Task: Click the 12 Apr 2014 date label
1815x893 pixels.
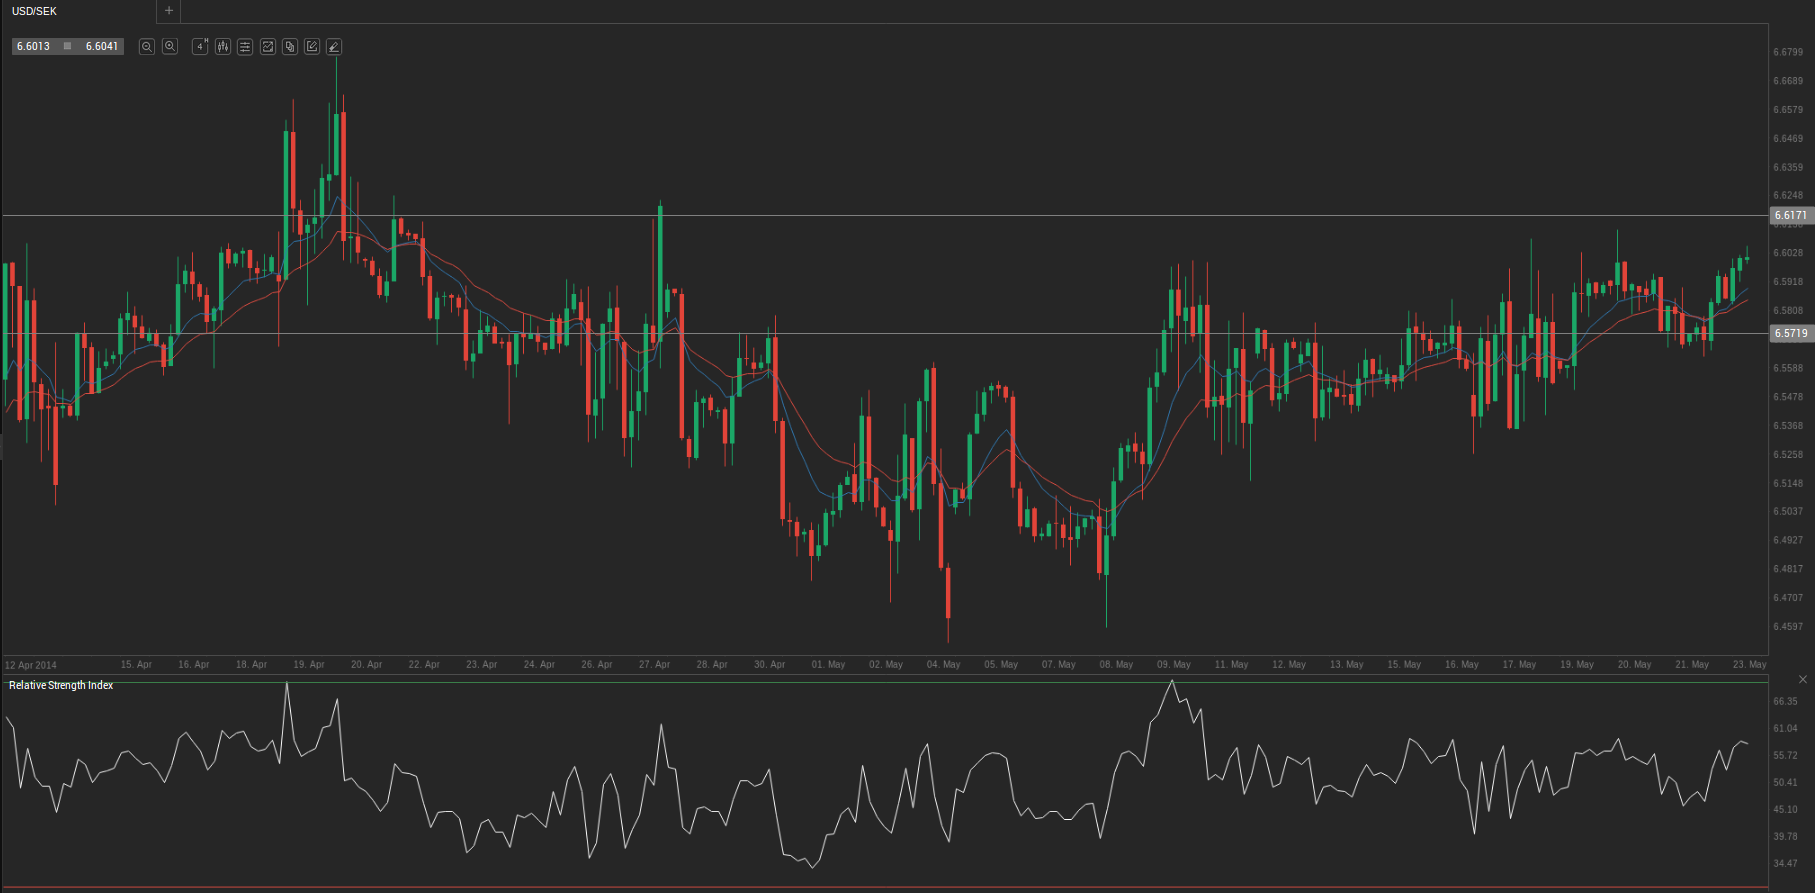Action: click(31, 665)
